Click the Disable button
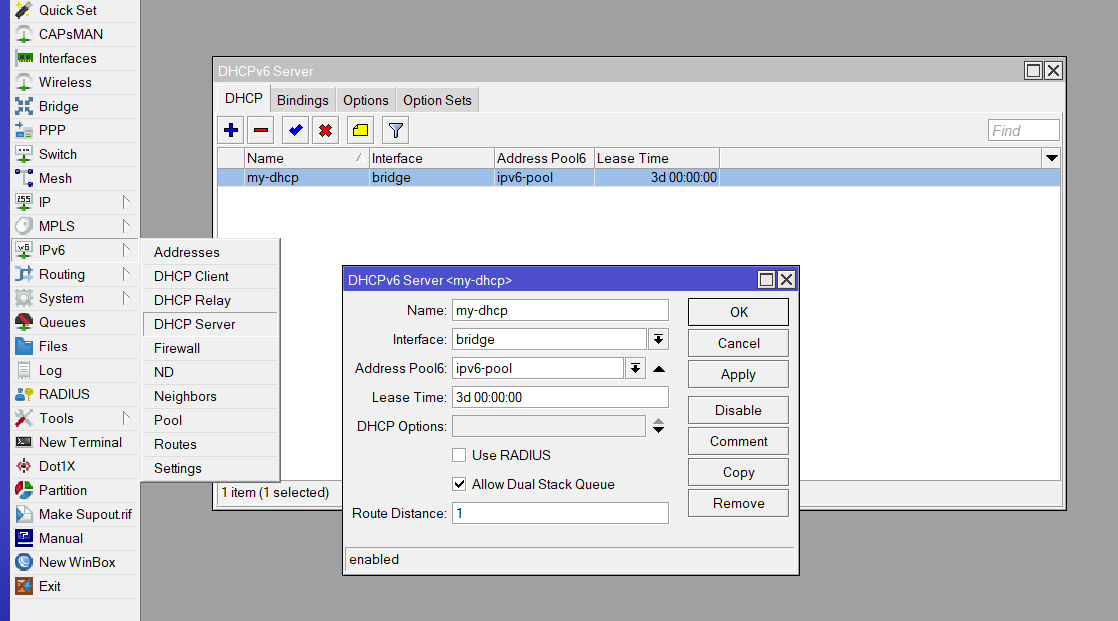Screen dimensions: 1118x621 (x=738, y=410)
